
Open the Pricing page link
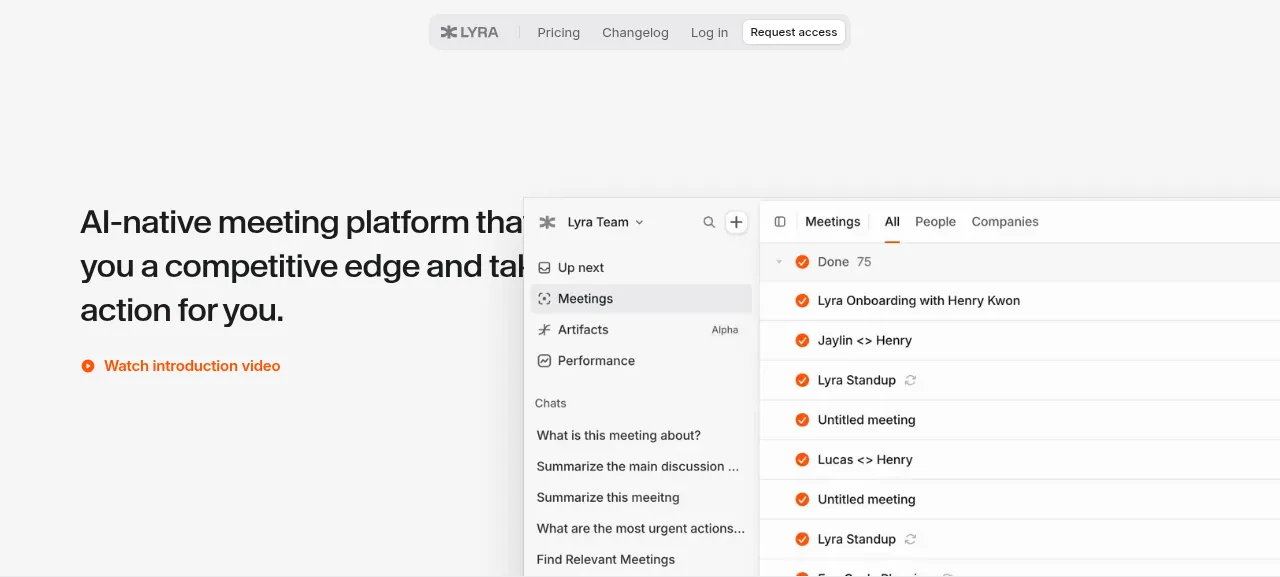tap(558, 33)
